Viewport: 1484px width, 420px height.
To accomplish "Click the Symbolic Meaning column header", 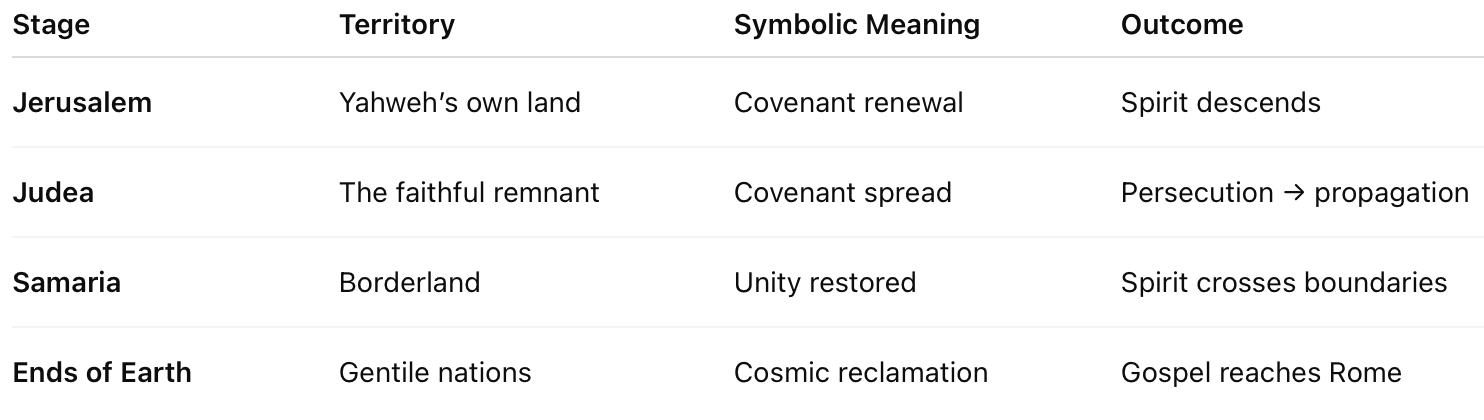I will (856, 25).
